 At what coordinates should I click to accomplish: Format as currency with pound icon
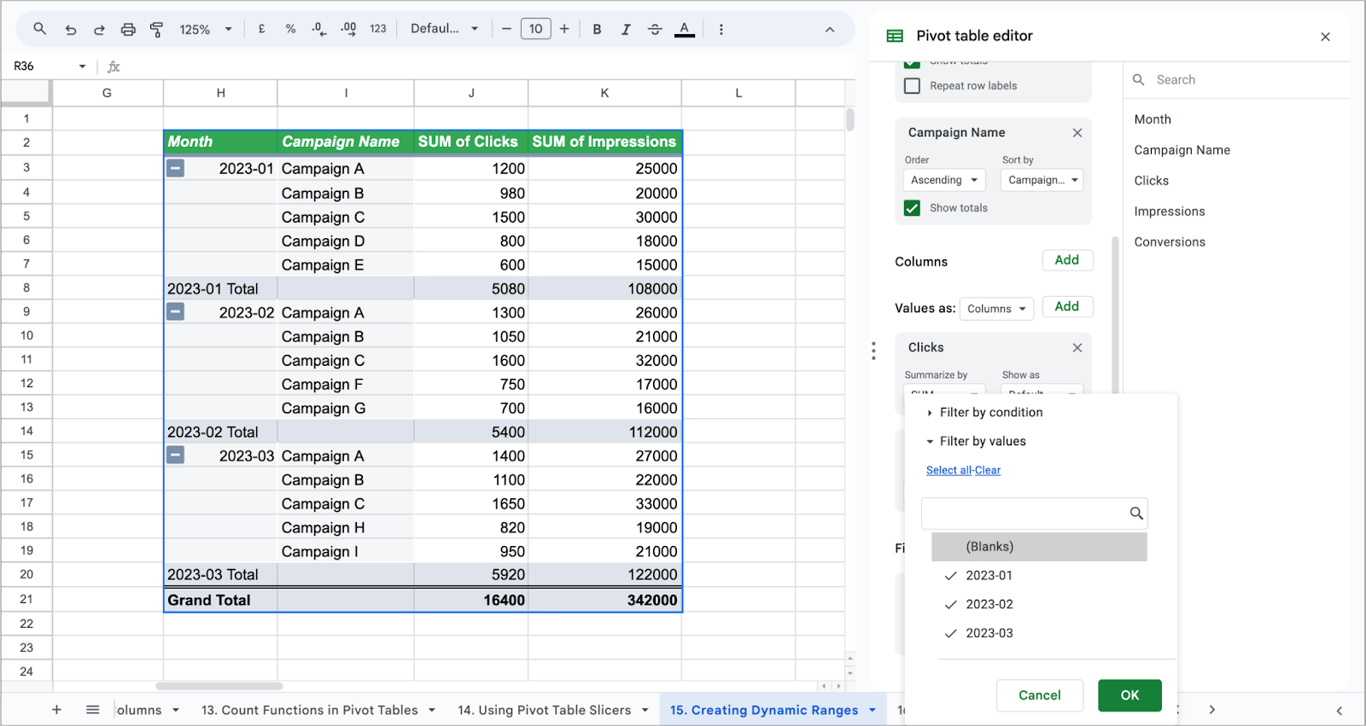point(262,29)
